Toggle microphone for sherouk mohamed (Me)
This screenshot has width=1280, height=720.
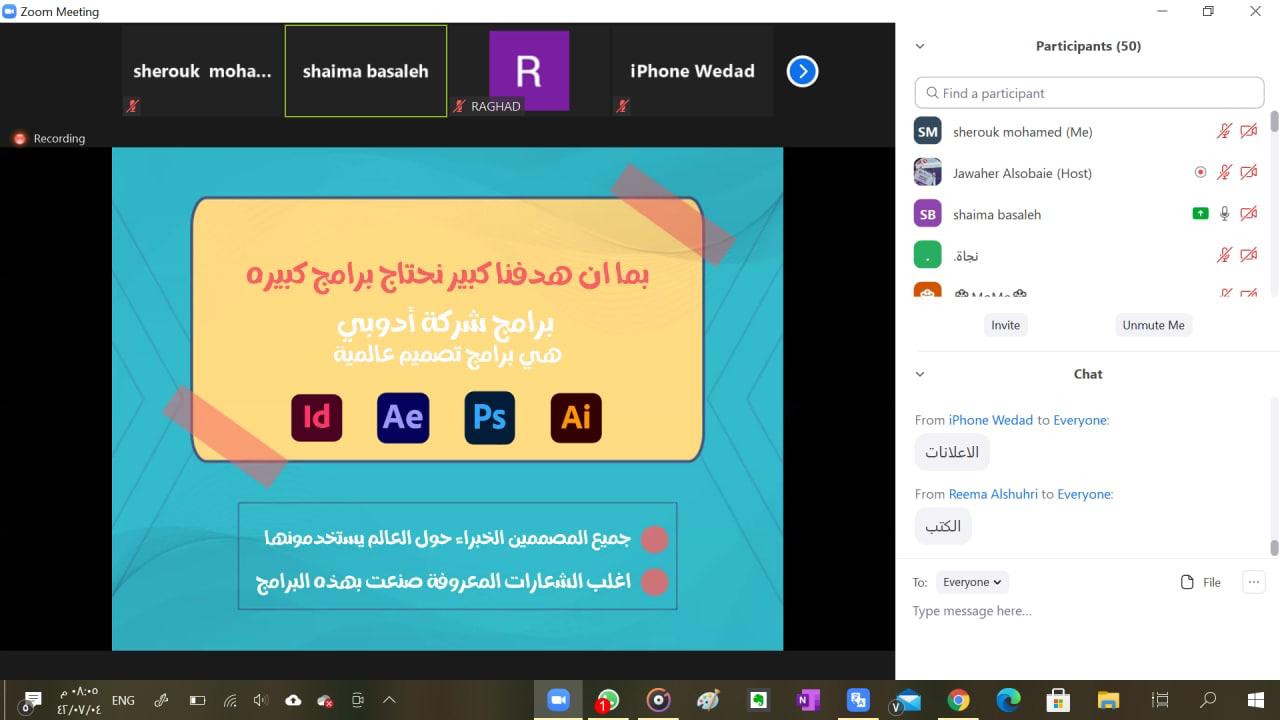(x=1224, y=131)
